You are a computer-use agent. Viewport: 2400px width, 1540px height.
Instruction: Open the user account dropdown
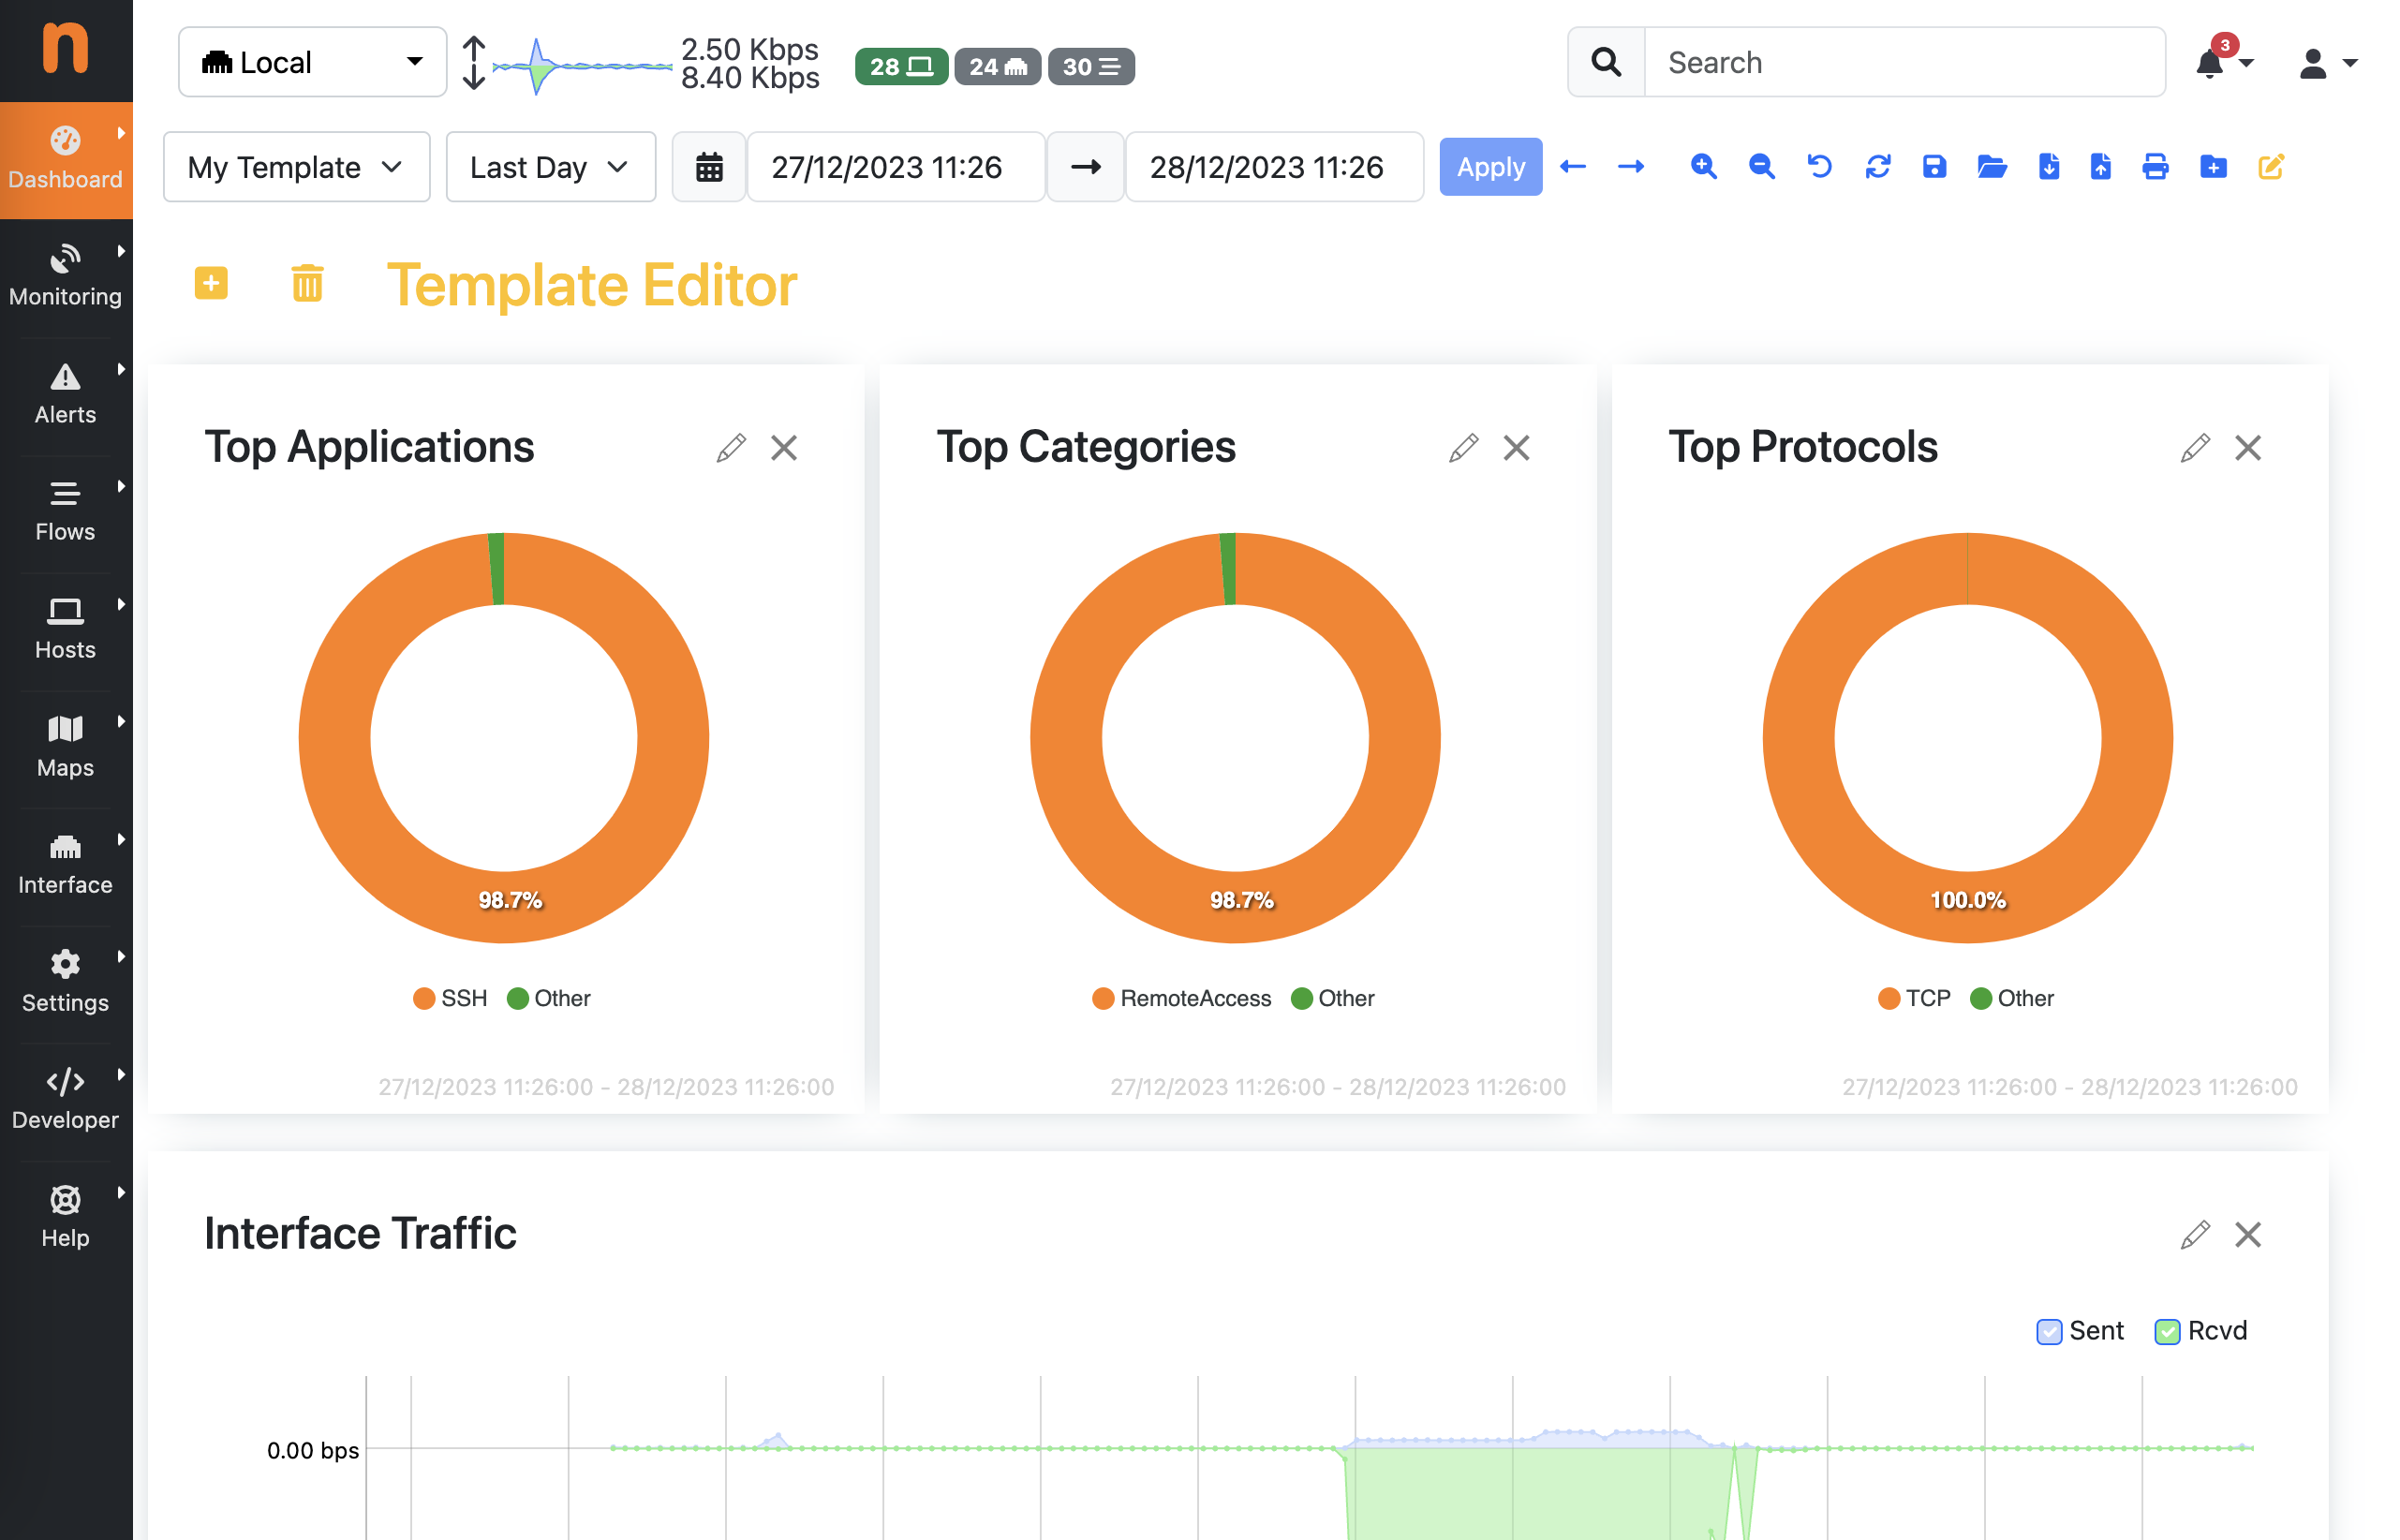point(2328,63)
